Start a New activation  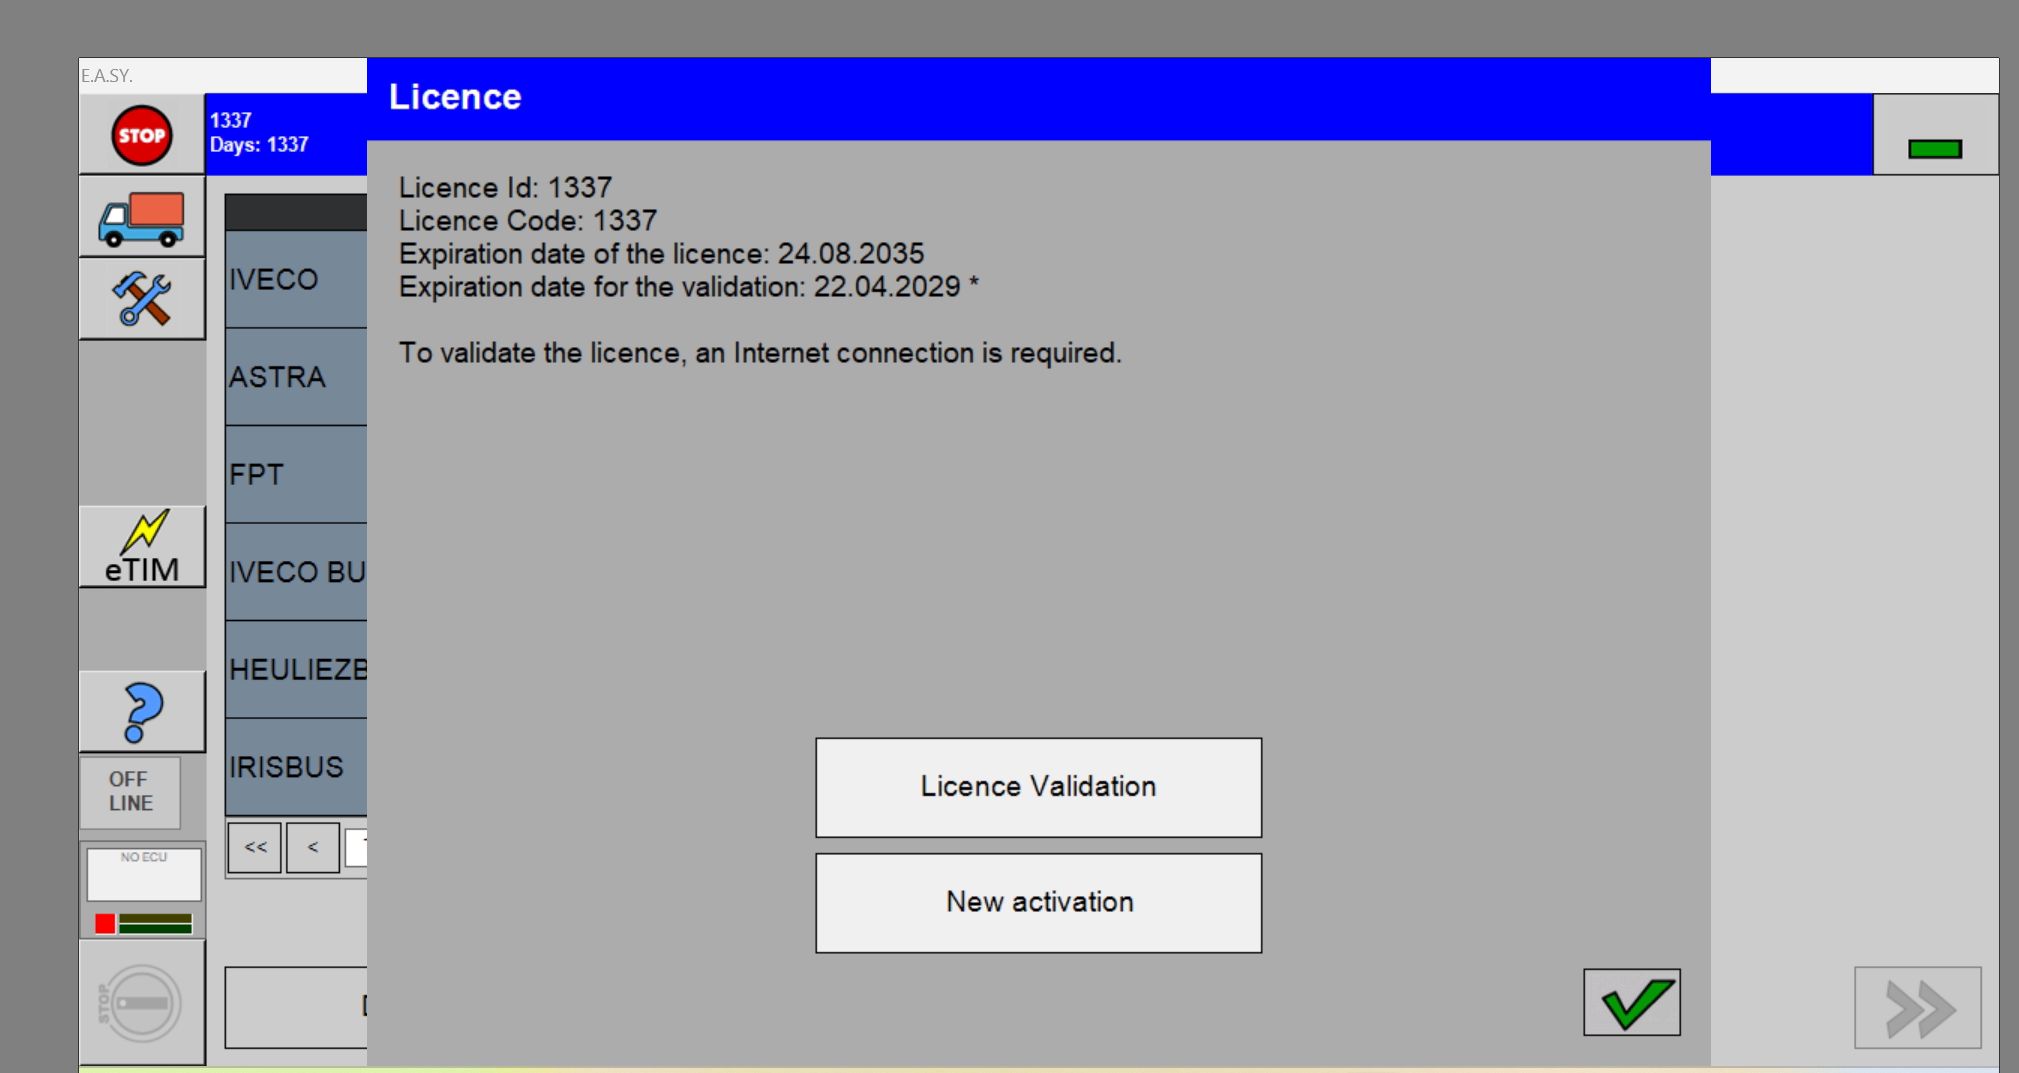tap(1038, 901)
